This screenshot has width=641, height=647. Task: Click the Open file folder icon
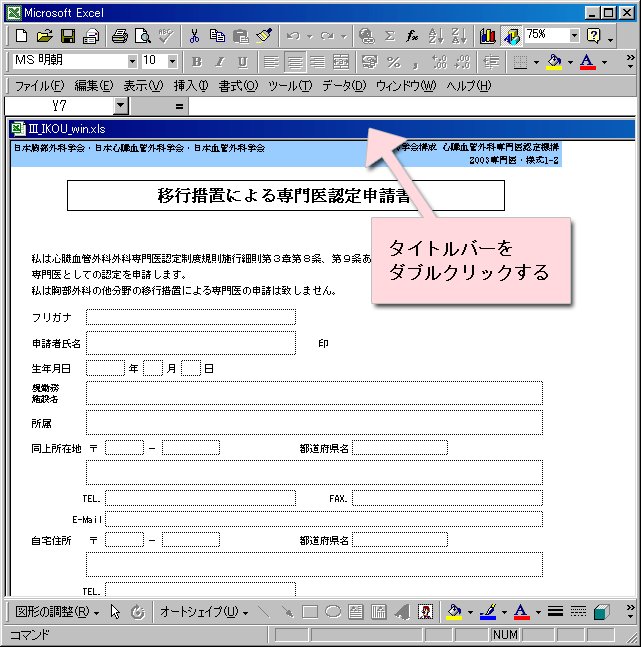(x=44, y=35)
